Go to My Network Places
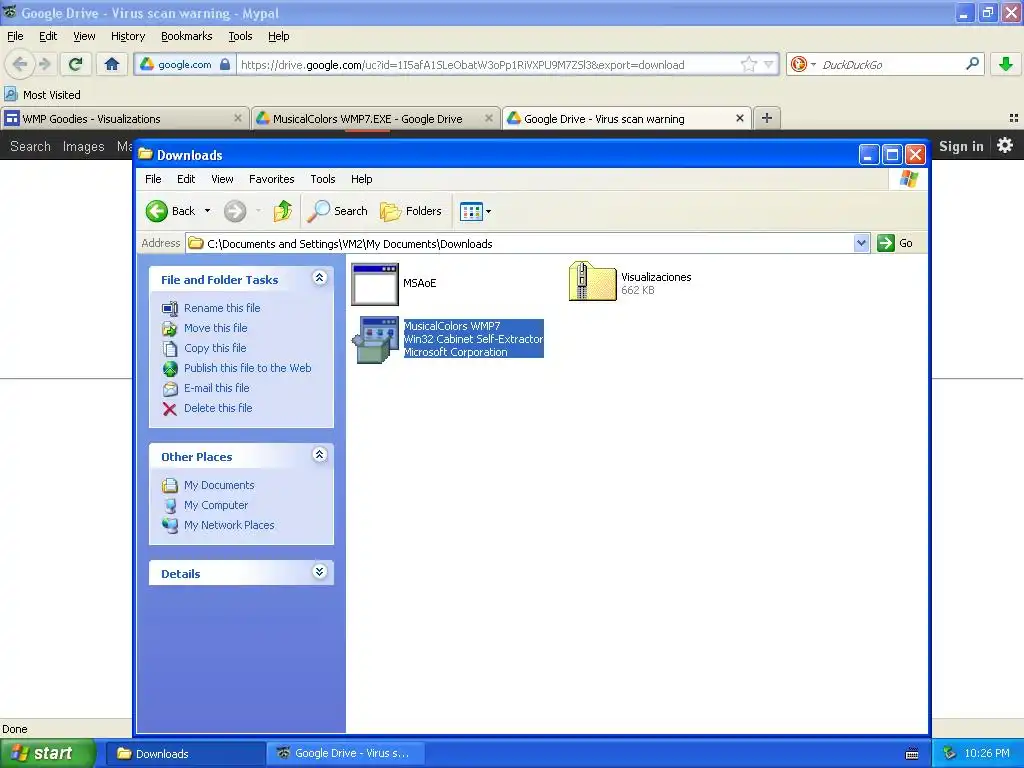This screenshot has height=768, width=1024. [x=229, y=525]
